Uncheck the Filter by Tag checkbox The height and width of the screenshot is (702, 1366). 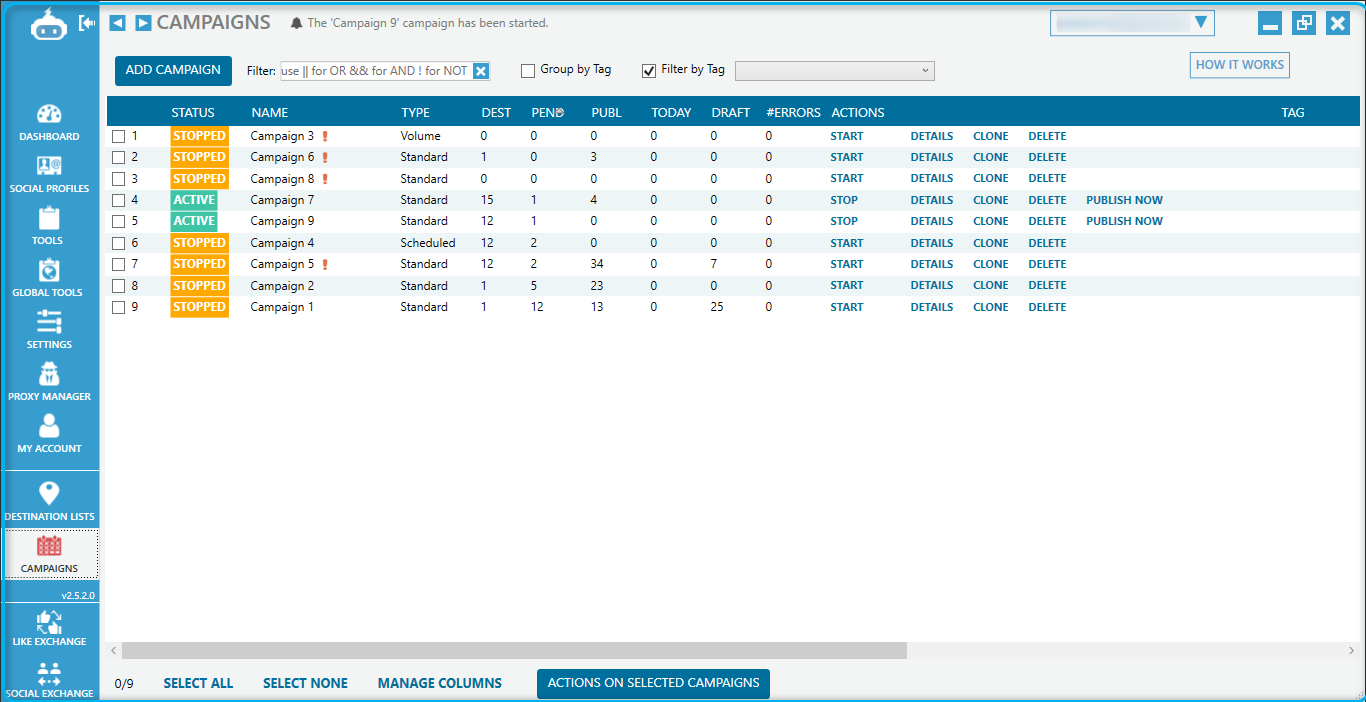click(x=648, y=71)
